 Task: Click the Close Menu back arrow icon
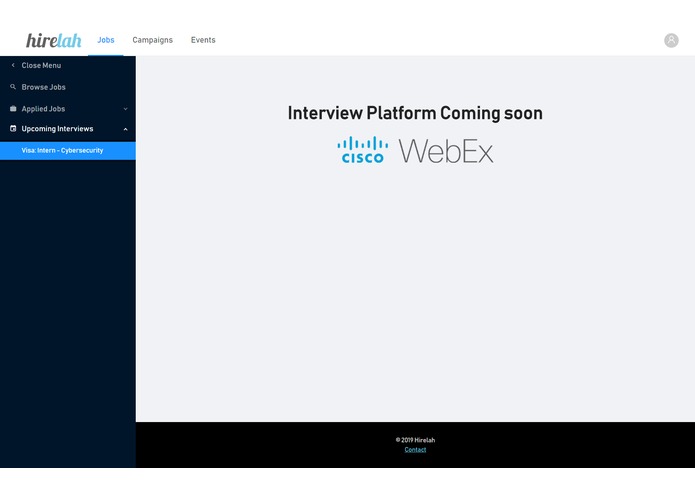13,65
